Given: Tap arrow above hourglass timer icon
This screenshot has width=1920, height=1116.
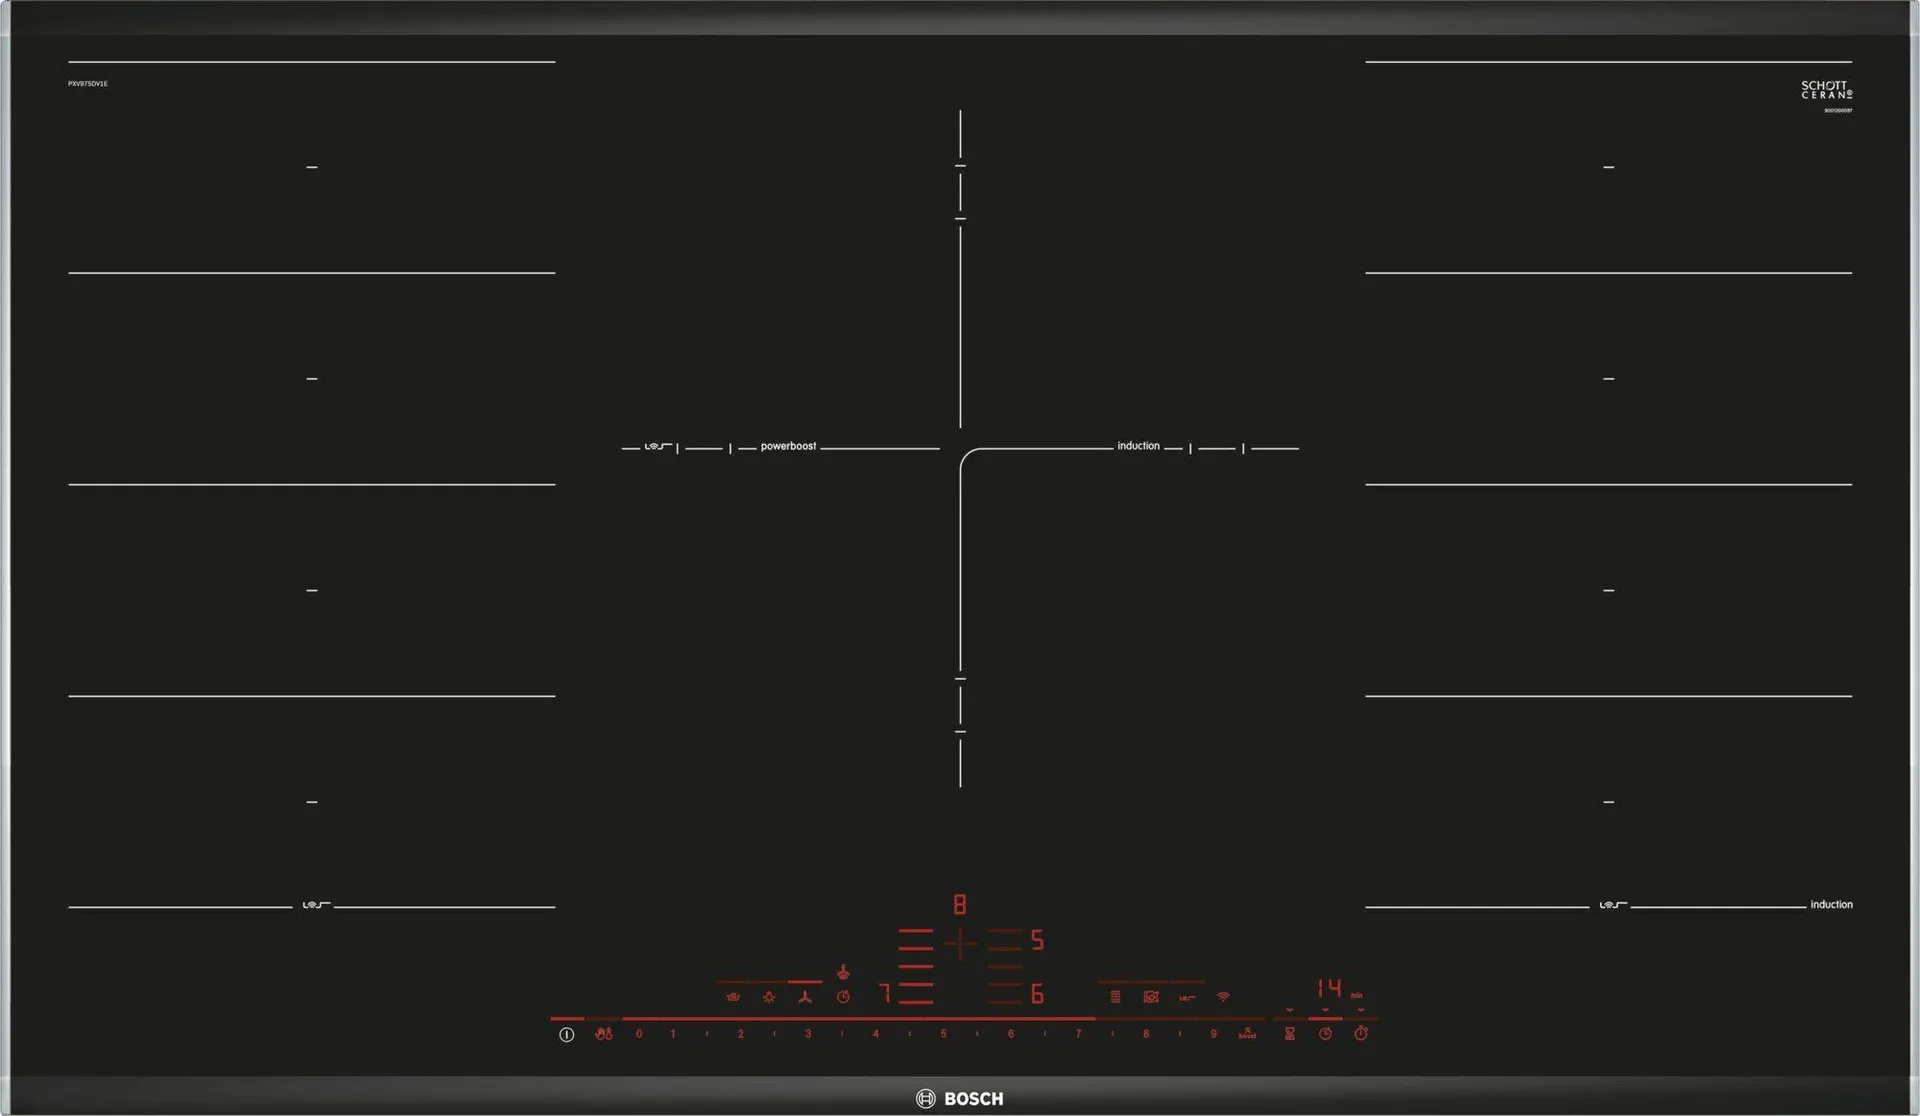Looking at the screenshot, I should [x=1290, y=1011].
